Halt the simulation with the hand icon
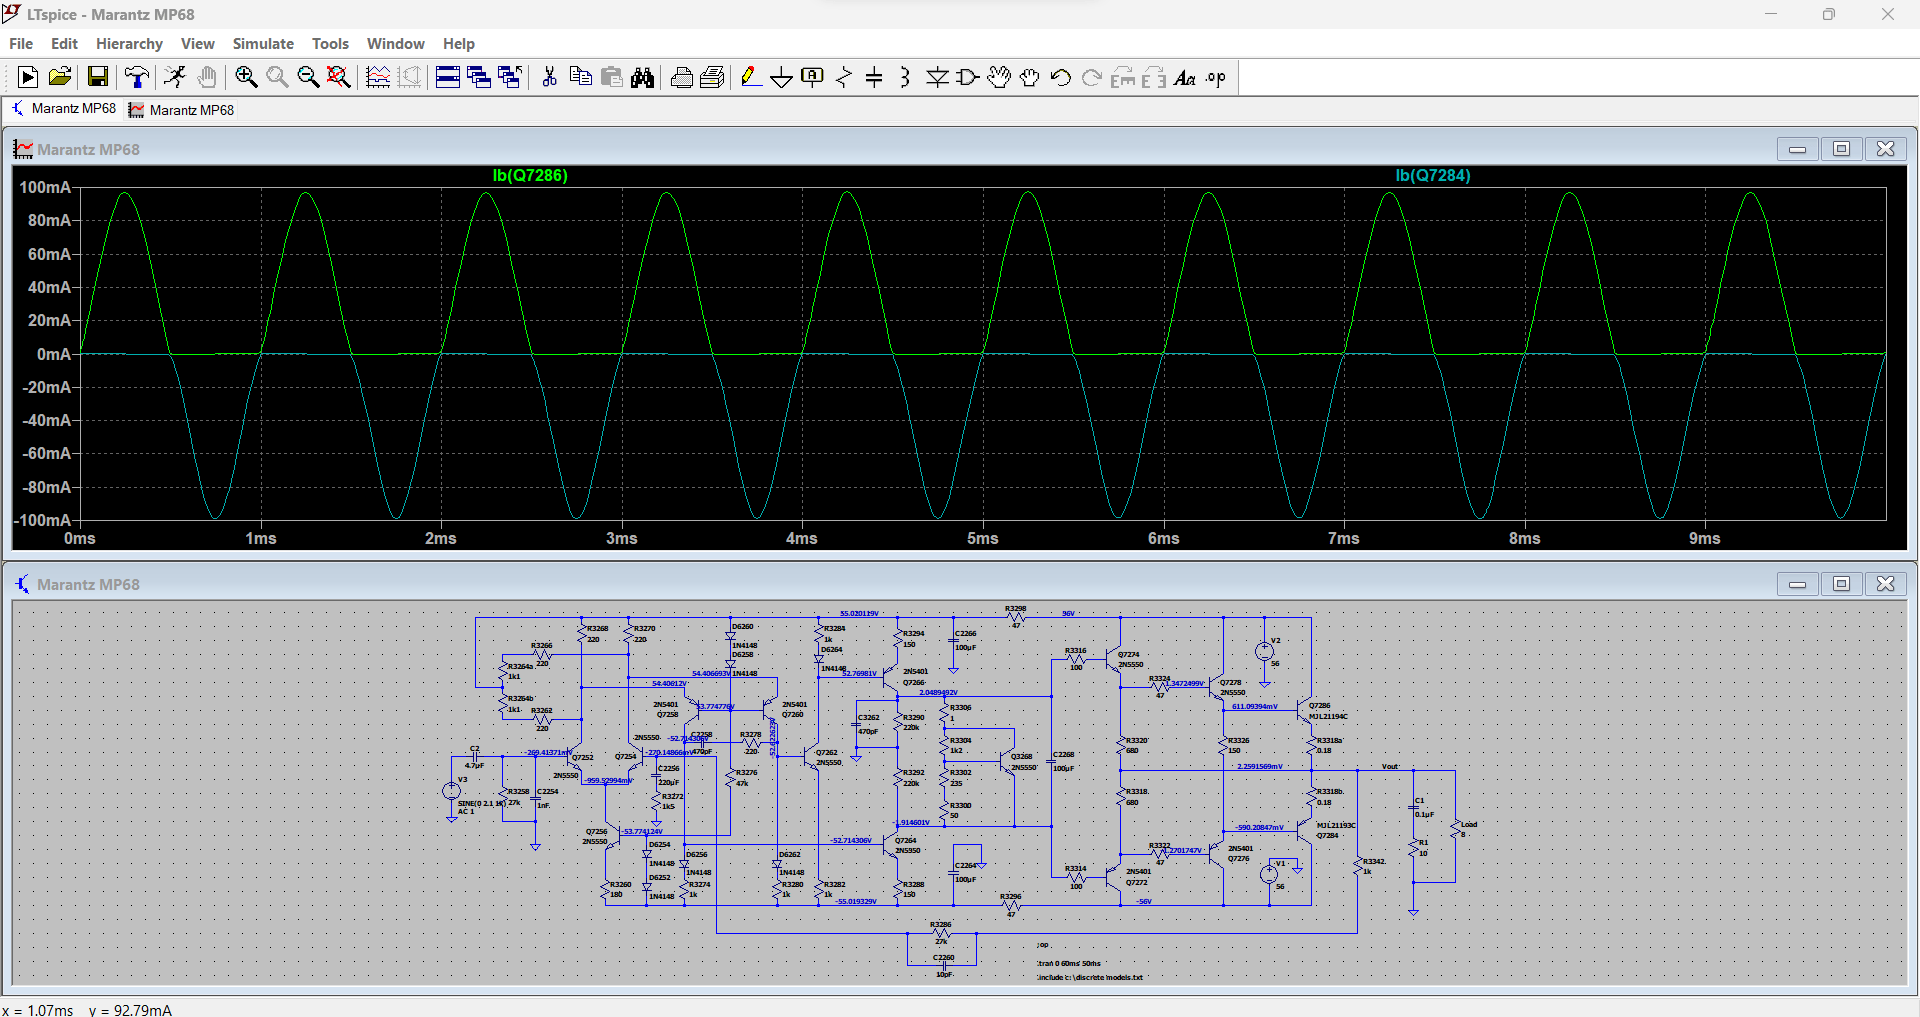The height and width of the screenshot is (1017, 1920). pyautogui.click(x=207, y=77)
